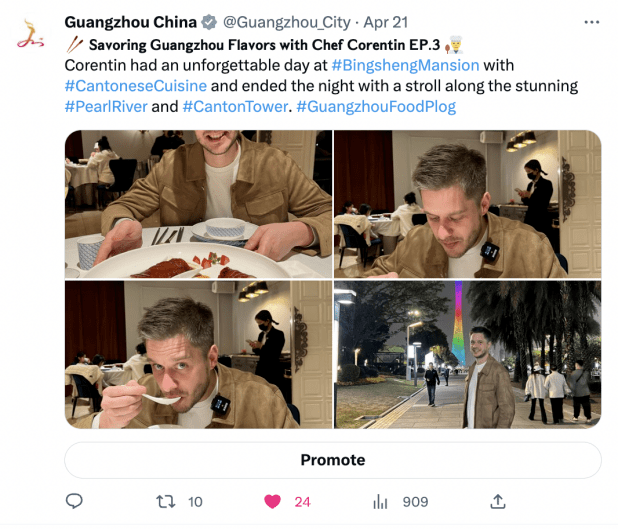Screen dimensions: 618x529
Task: Click the retweet arrows icon
Action: pos(166,501)
